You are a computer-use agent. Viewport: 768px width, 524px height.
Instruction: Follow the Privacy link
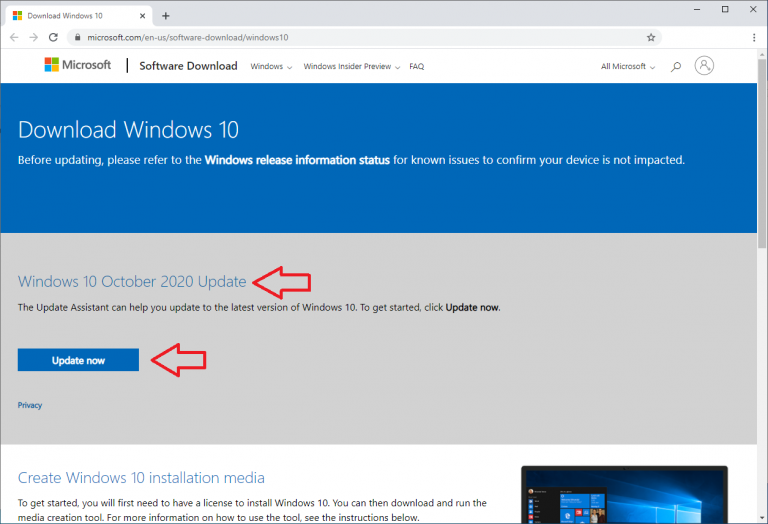(30, 405)
